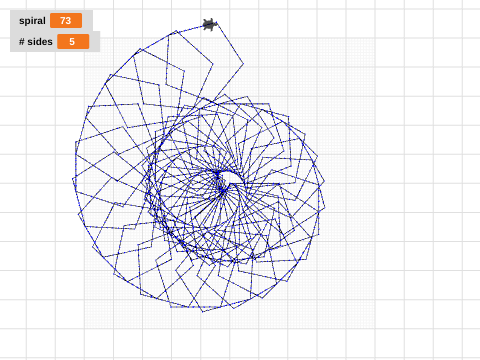480x360 pixels.
Task: Click the leftmost corner of the spiral
Action: [73, 179]
